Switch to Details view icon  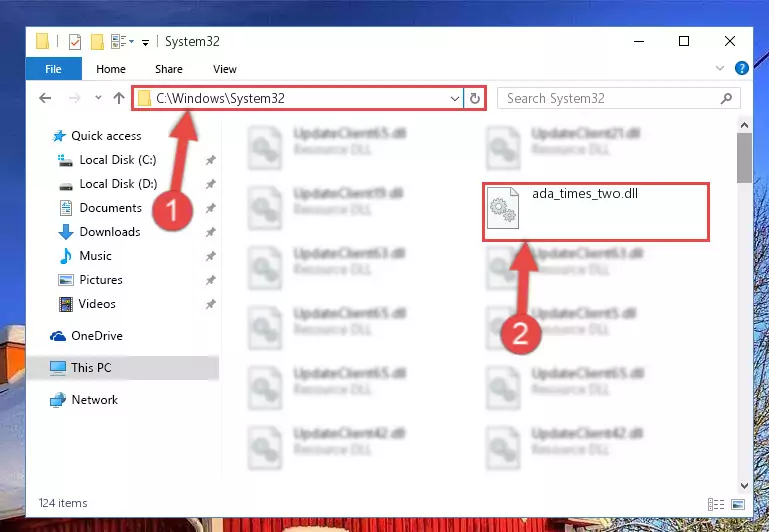[716, 504]
